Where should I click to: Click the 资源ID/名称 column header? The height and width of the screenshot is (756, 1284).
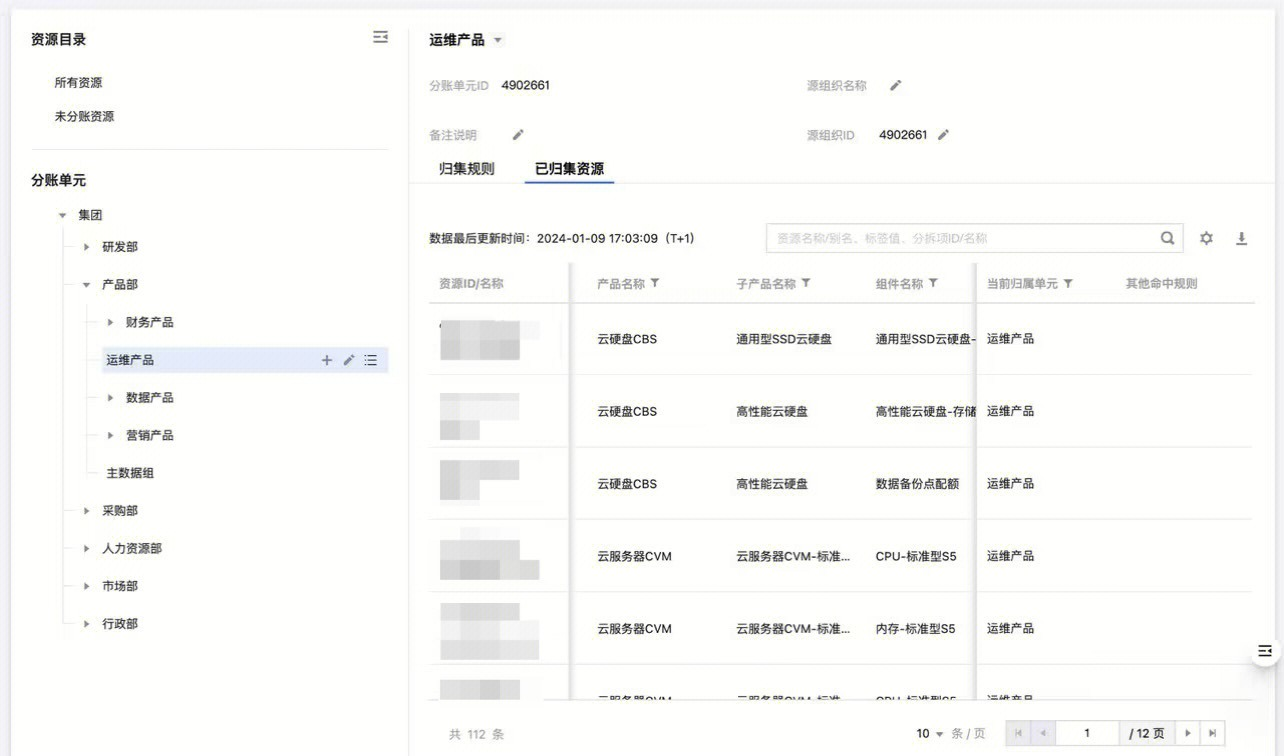(471, 284)
